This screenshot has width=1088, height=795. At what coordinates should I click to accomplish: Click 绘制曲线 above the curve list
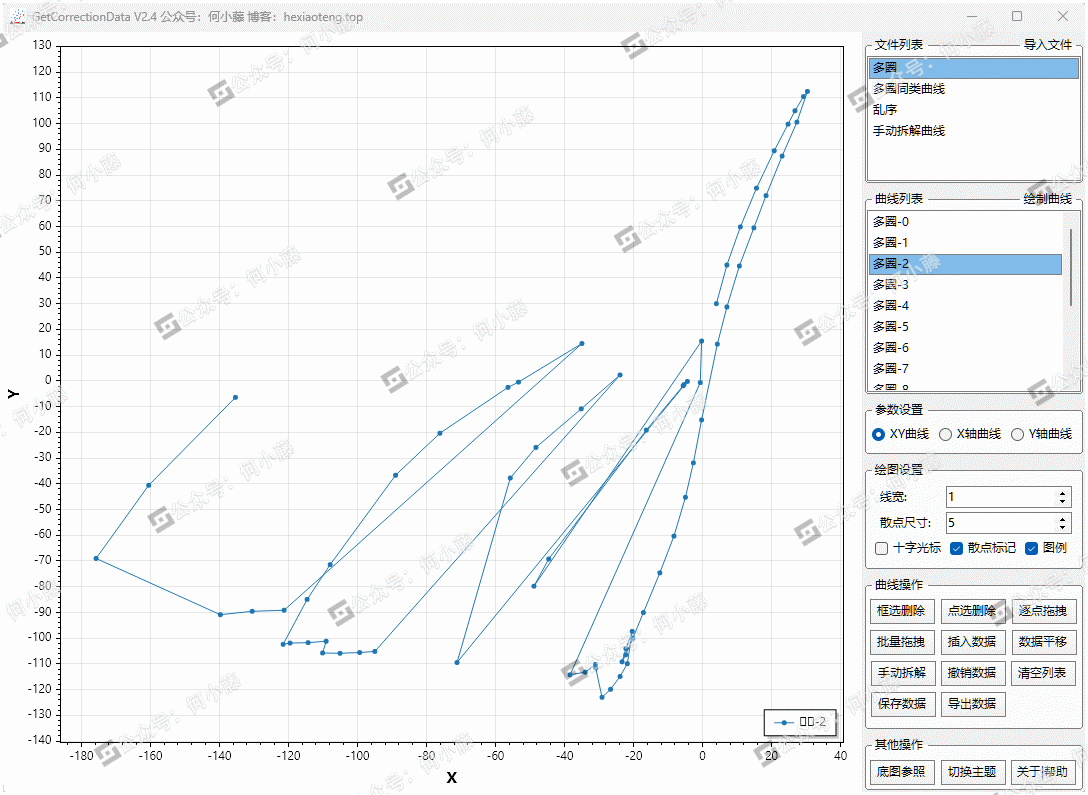(1047, 200)
